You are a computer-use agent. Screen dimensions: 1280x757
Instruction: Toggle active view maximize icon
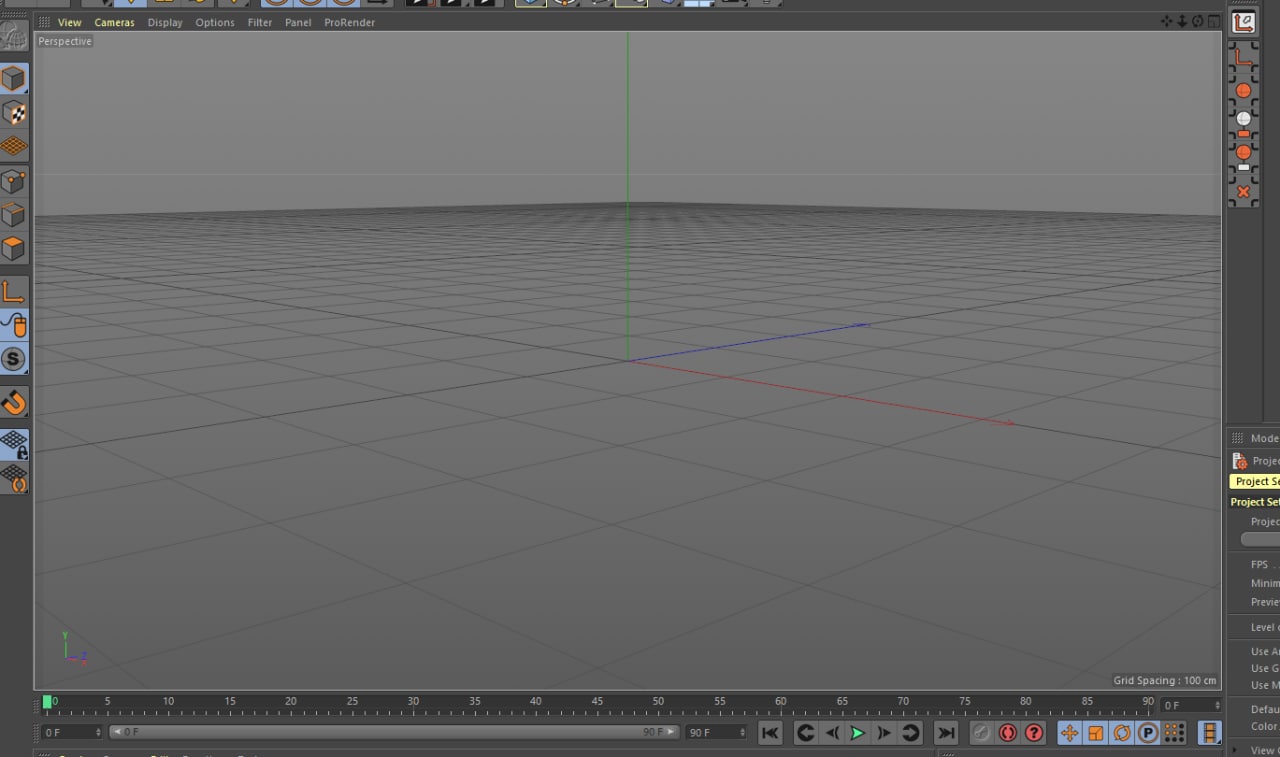[x=1214, y=21]
